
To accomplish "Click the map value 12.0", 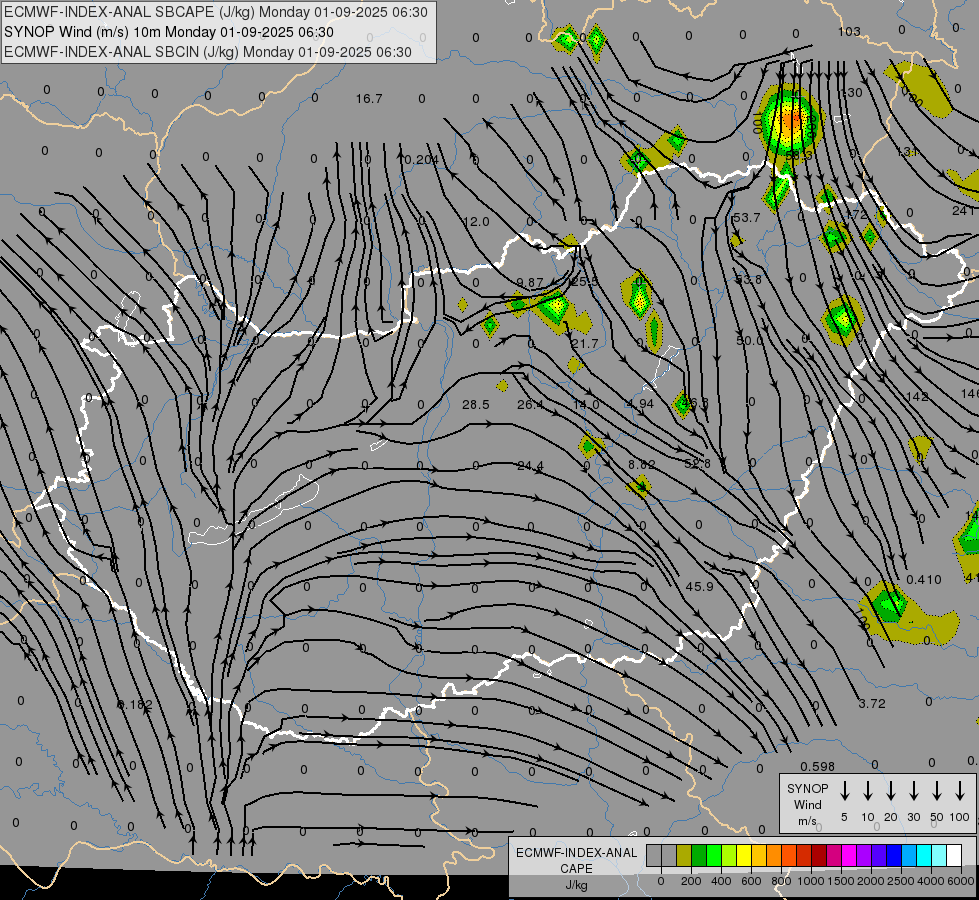I will point(476,222).
